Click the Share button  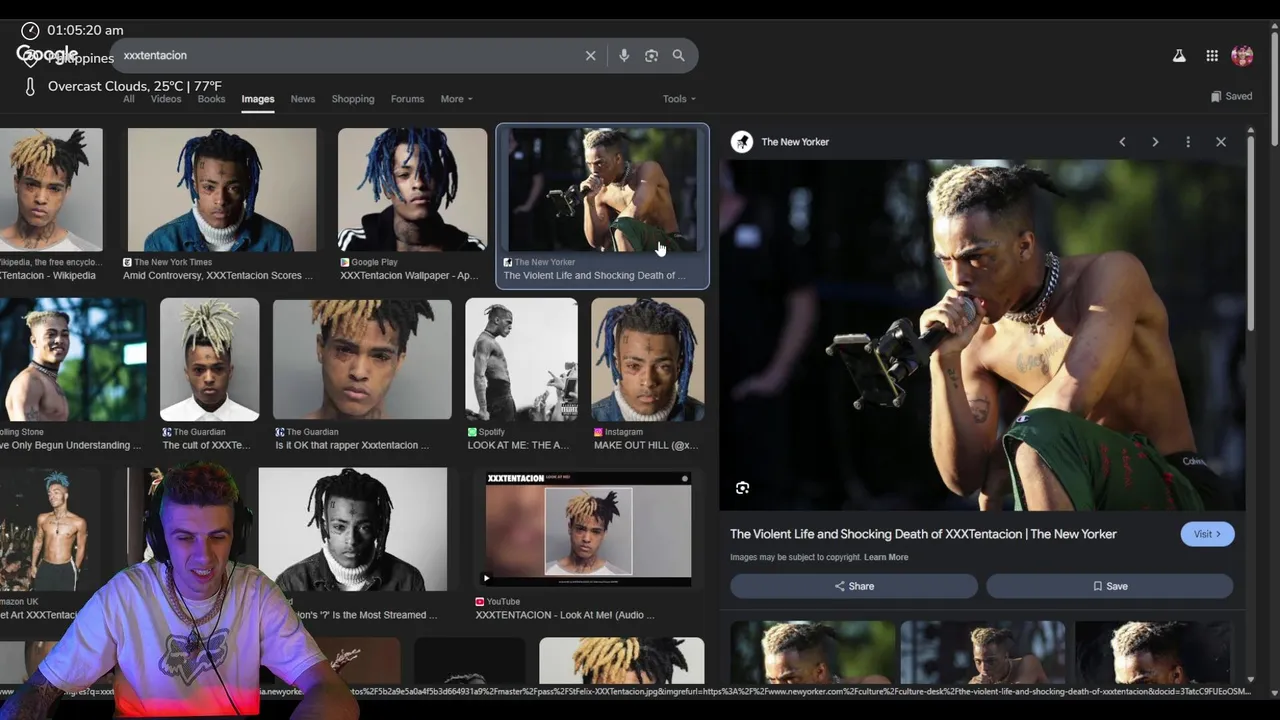pyautogui.click(x=854, y=586)
